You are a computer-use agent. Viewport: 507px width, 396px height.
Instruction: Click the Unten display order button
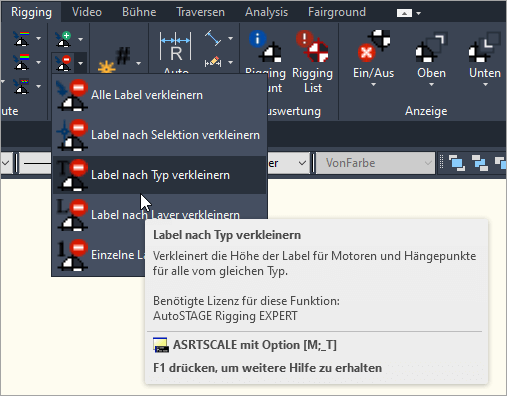coord(485,58)
